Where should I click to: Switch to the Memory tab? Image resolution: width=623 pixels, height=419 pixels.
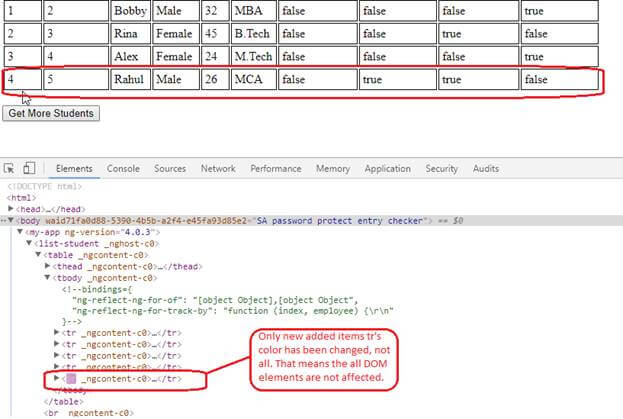(333, 169)
